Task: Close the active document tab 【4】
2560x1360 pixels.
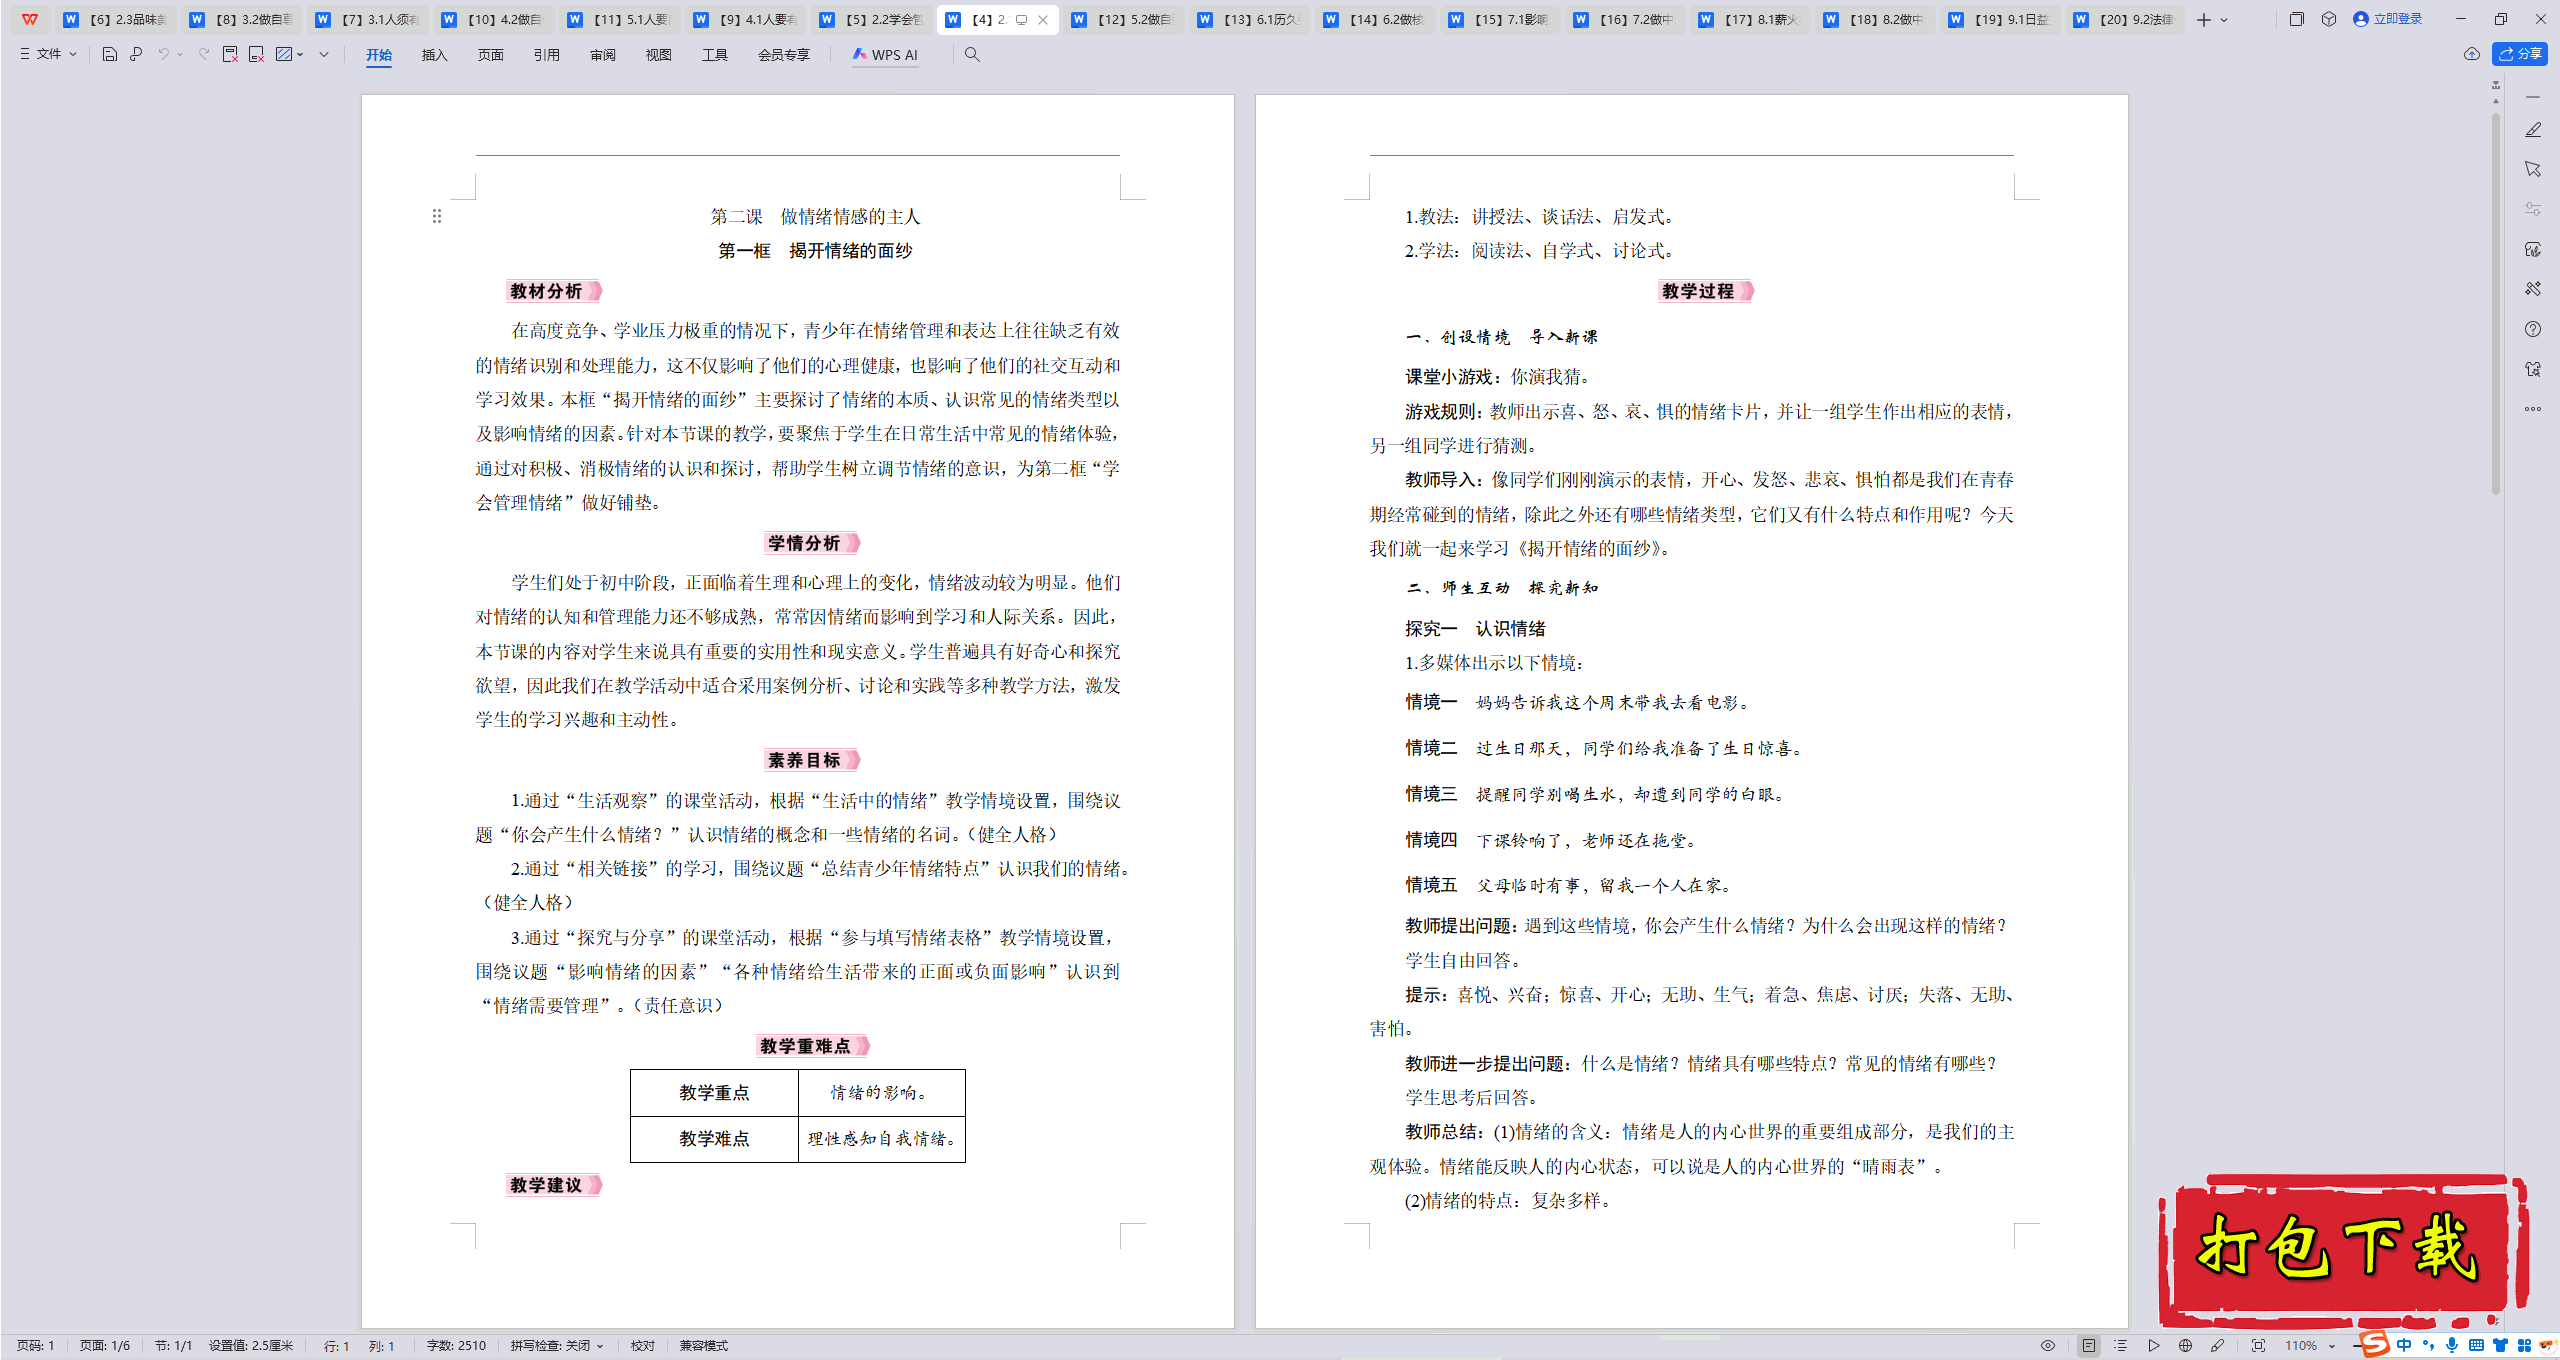Action: (1043, 20)
